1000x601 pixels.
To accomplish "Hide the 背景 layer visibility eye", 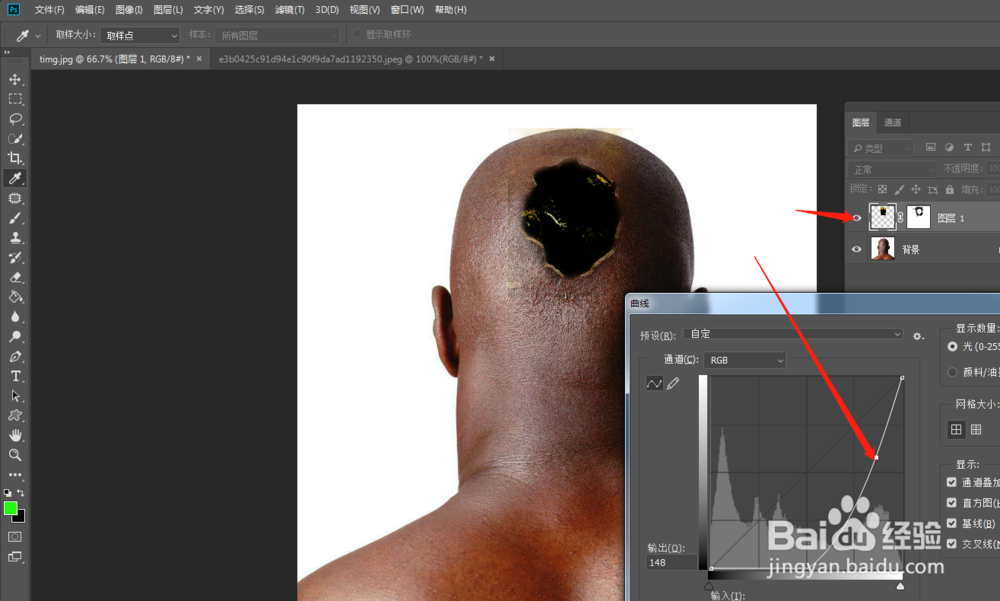I will (857, 249).
